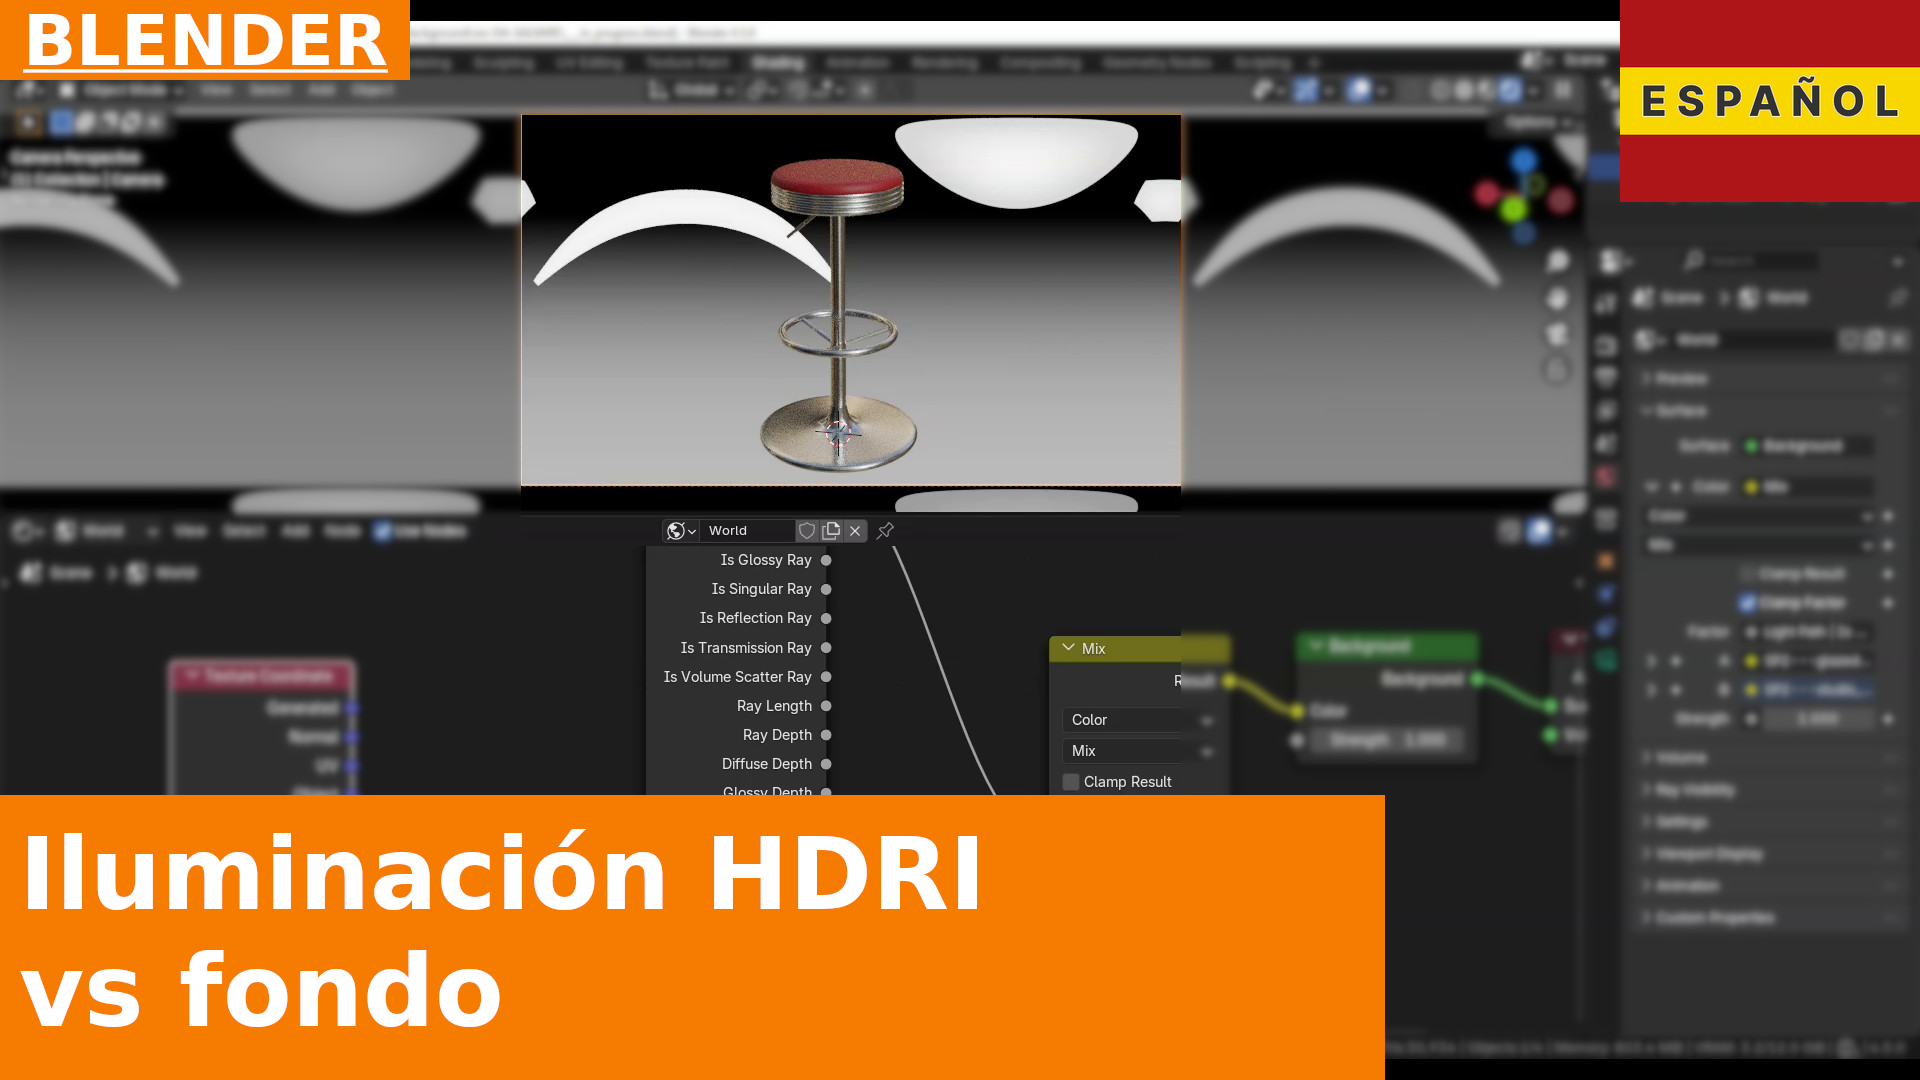Expand the Custom Properties panel
This screenshot has width=1920, height=1080.
point(1770,918)
